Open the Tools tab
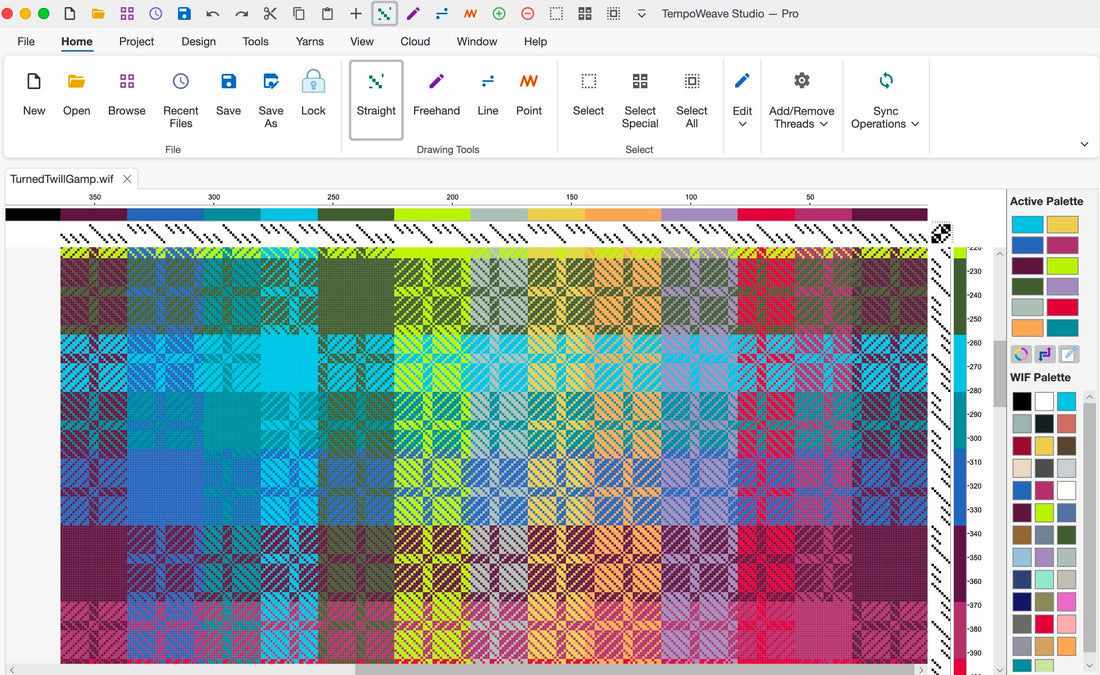1100x675 pixels. click(255, 41)
